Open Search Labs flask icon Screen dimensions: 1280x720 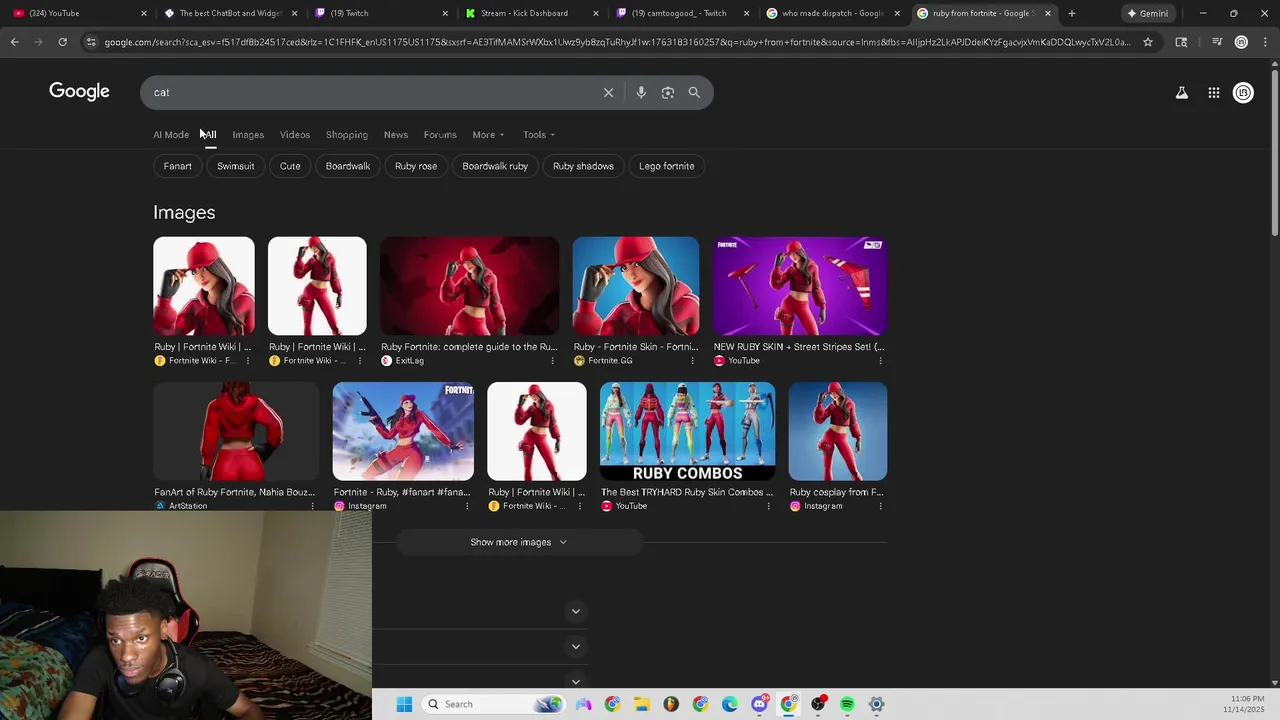point(1181,93)
